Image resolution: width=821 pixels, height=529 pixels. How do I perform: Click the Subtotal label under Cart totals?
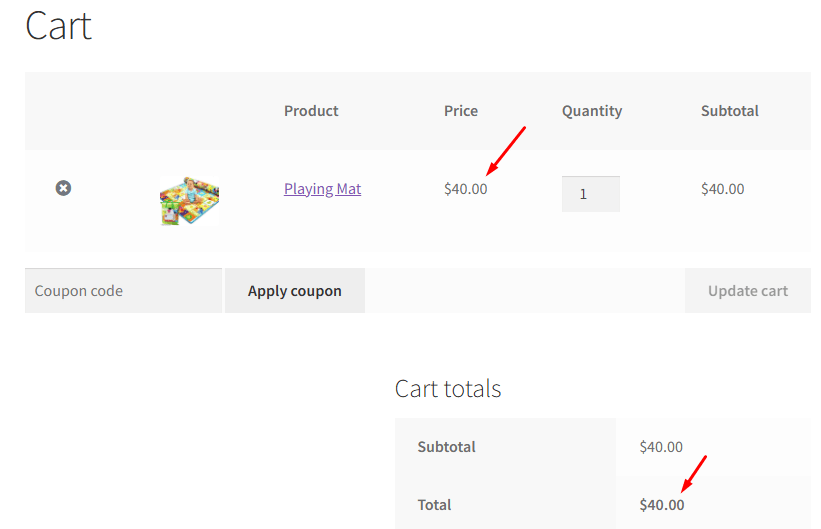(x=446, y=447)
